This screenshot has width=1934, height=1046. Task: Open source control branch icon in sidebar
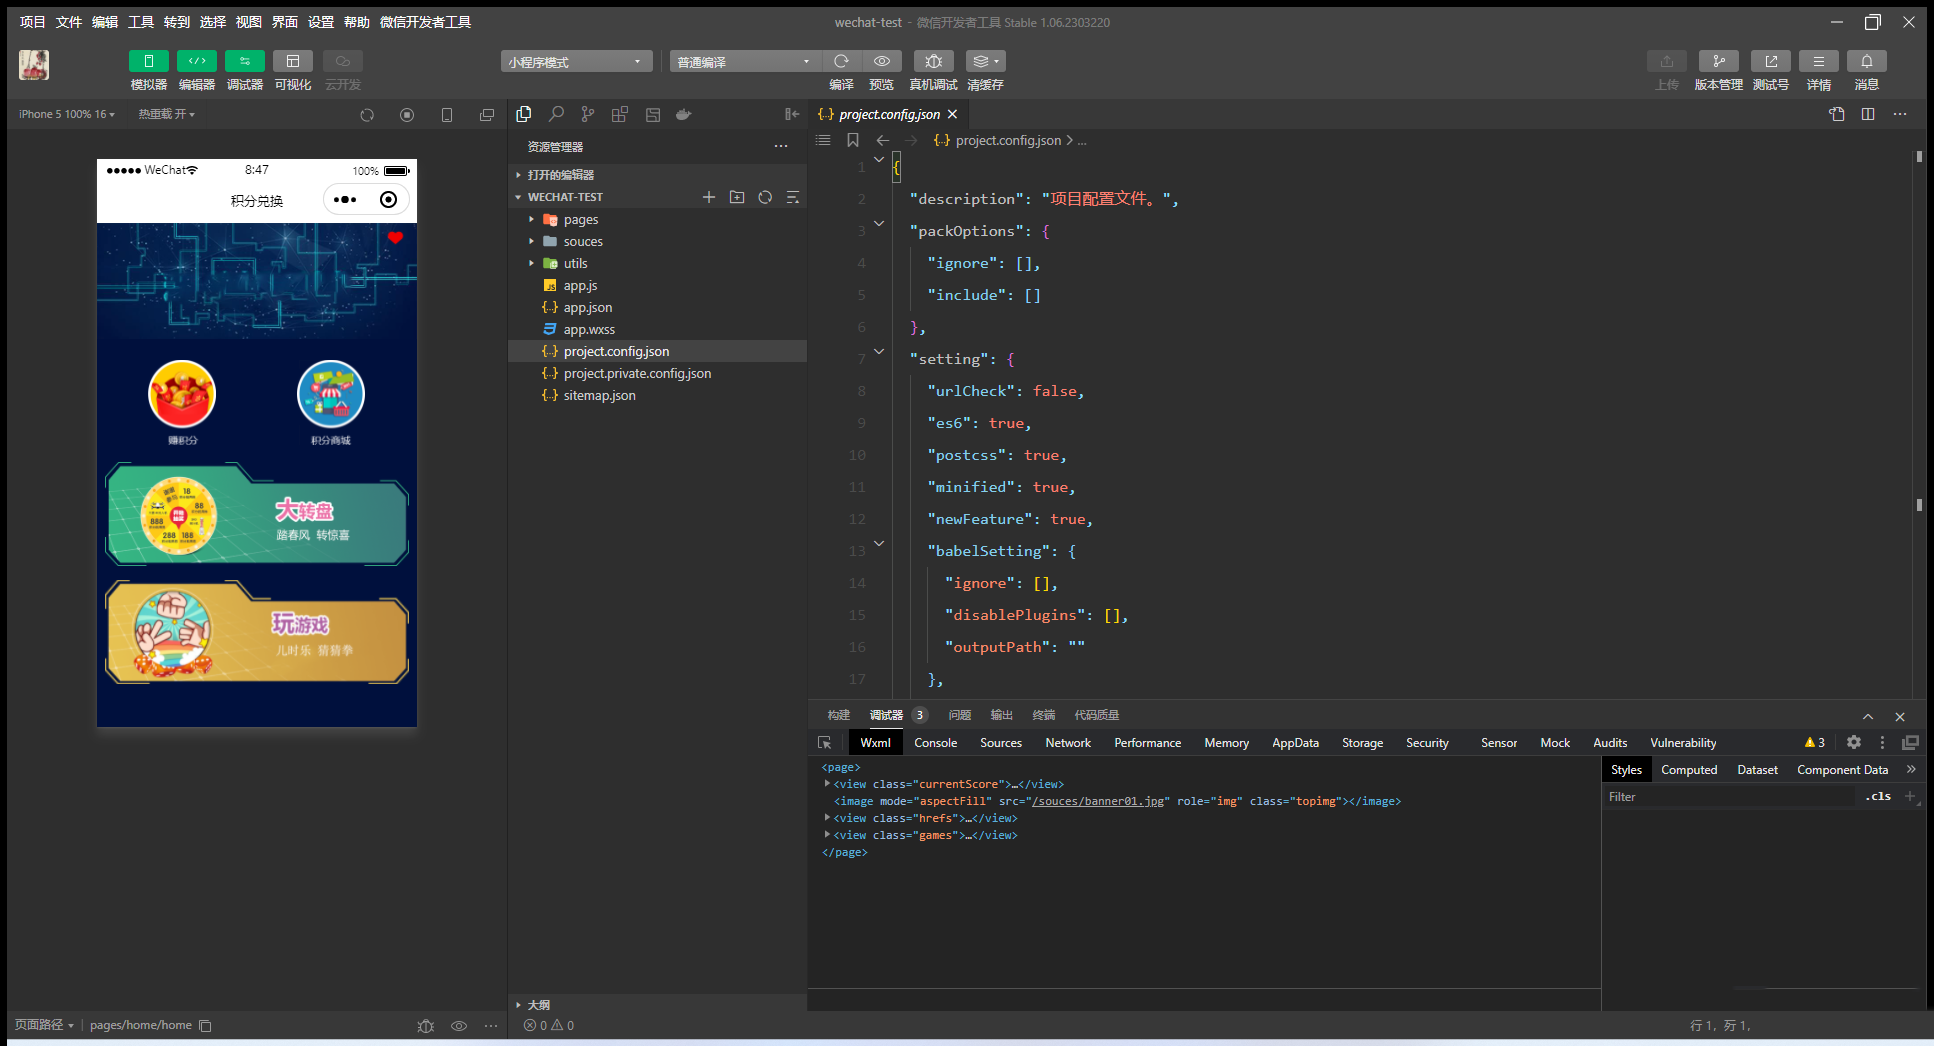[x=588, y=114]
